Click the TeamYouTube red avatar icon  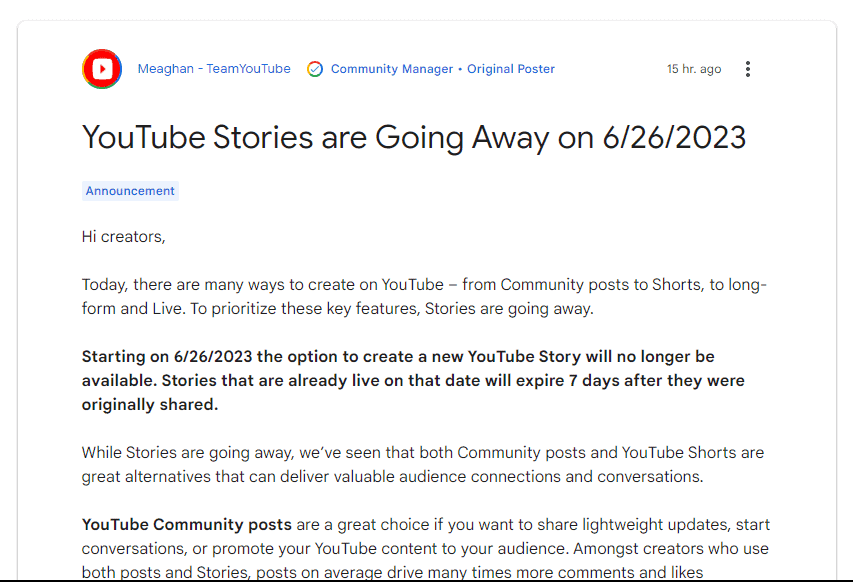[x=102, y=69]
